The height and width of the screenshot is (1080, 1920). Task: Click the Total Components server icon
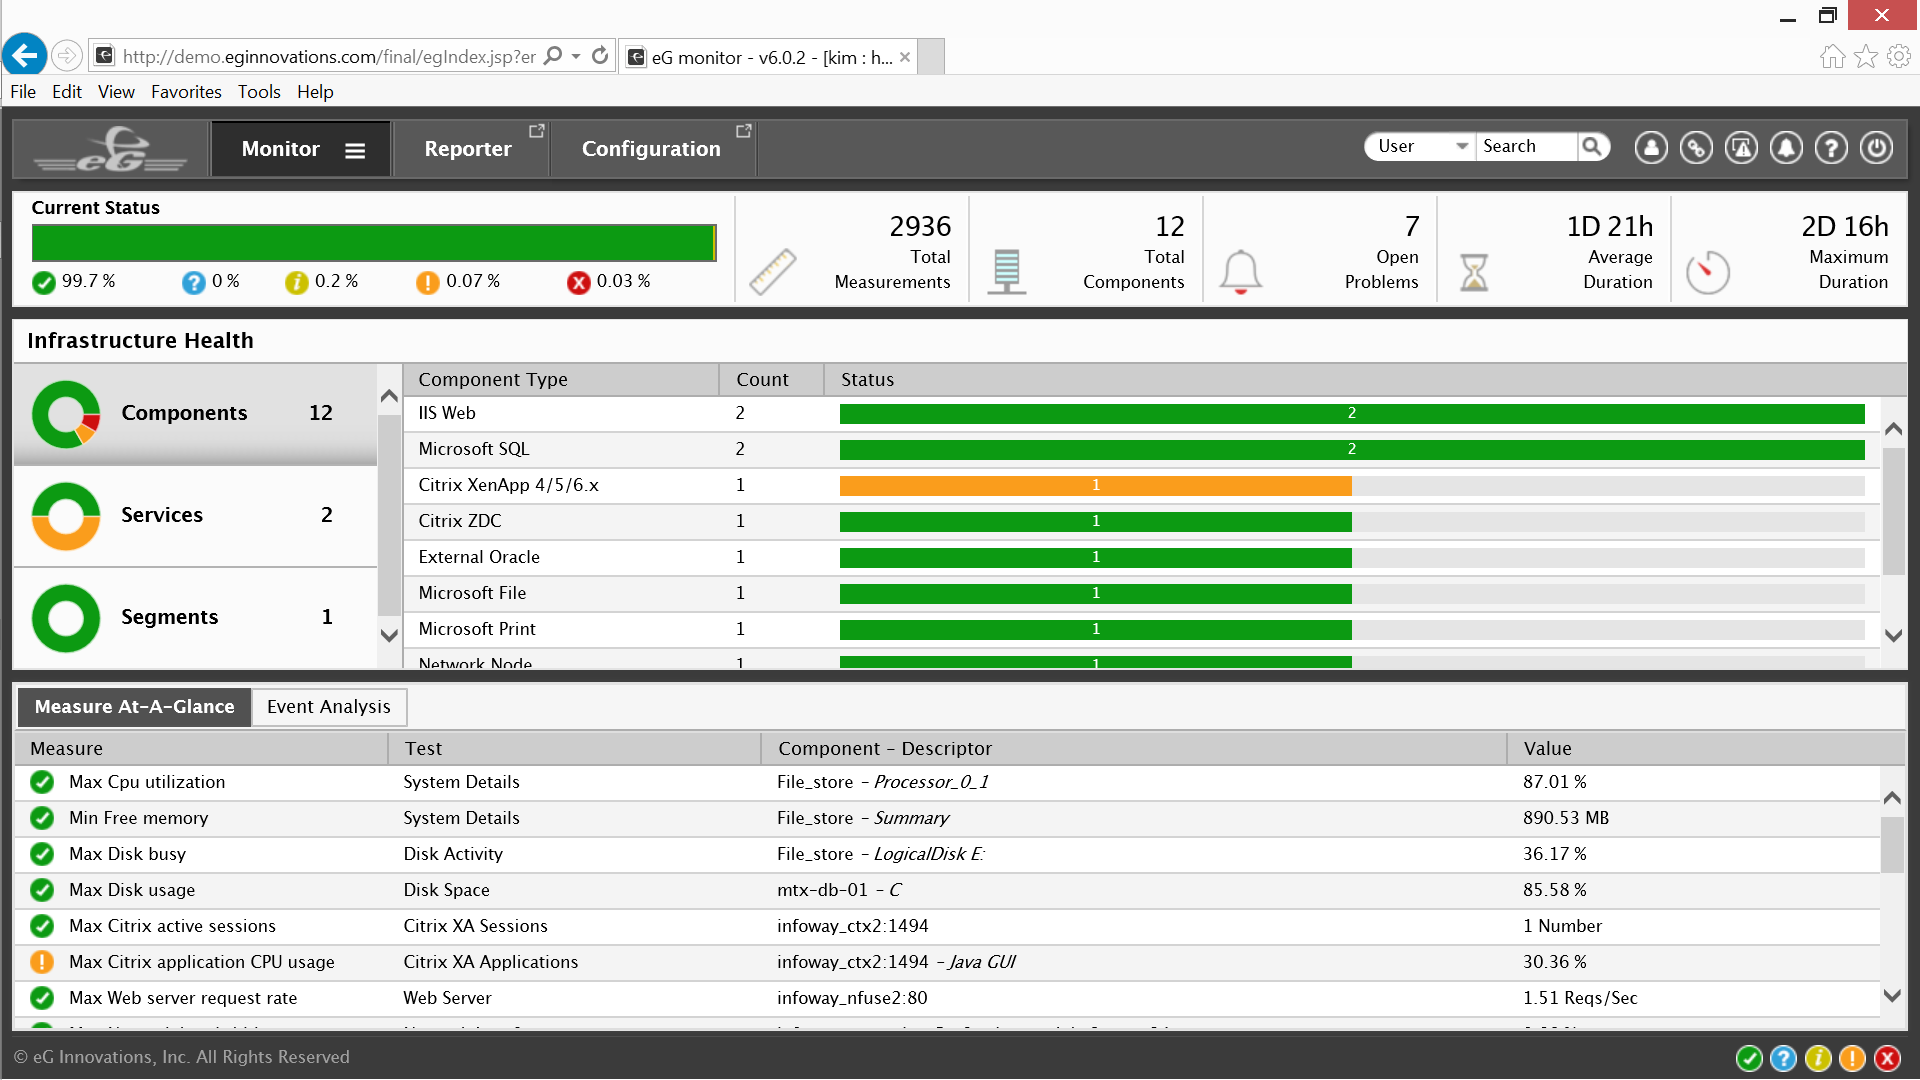click(1007, 271)
